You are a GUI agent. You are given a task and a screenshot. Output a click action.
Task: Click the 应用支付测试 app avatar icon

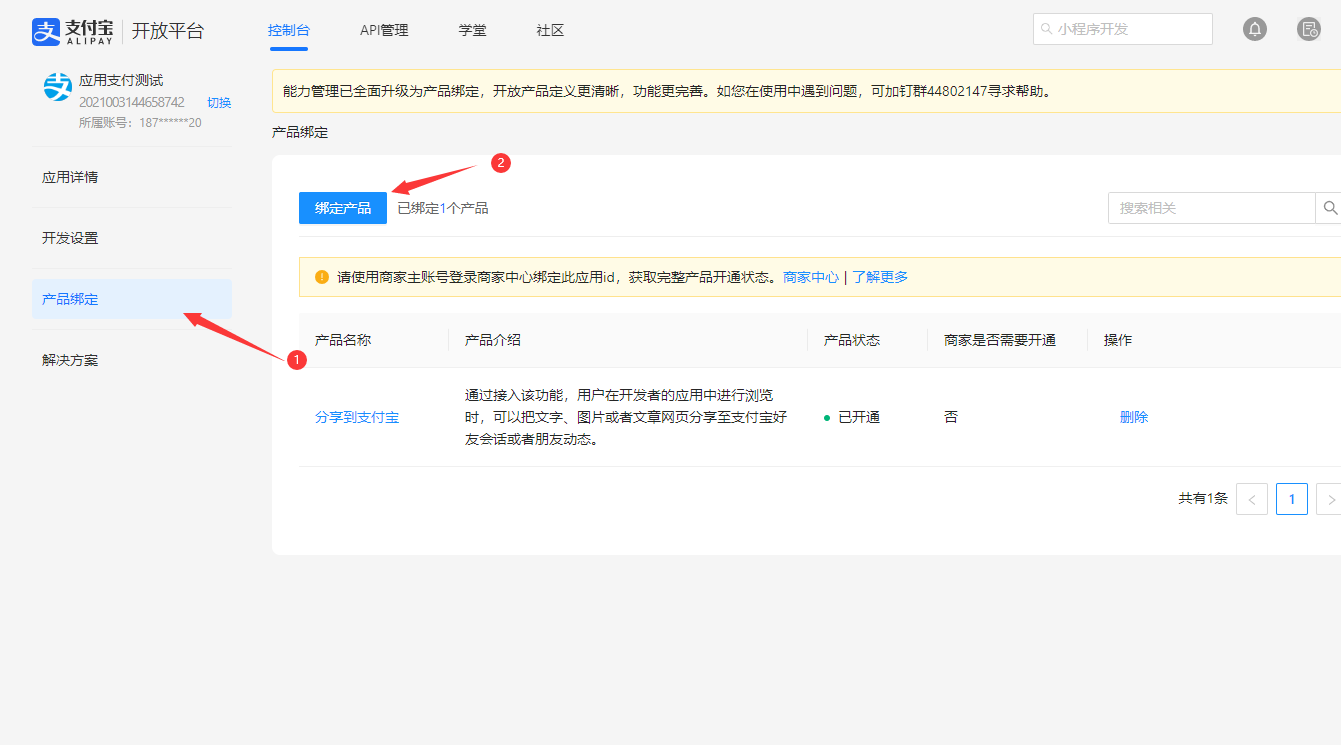(x=58, y=87)
